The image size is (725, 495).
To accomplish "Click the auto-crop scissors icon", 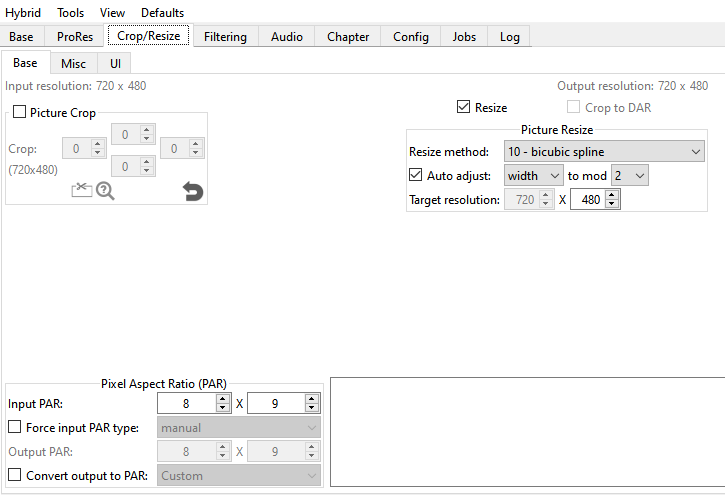I will pyautogui.click(x=81, y=190).
